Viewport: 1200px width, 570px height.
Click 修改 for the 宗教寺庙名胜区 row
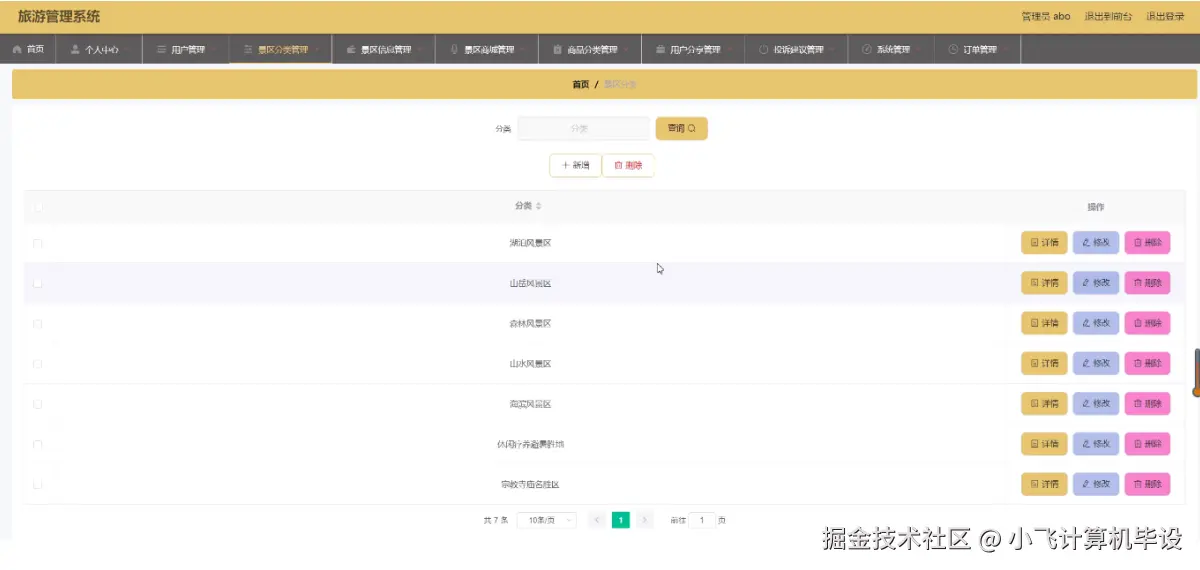tap(1096, 484)
